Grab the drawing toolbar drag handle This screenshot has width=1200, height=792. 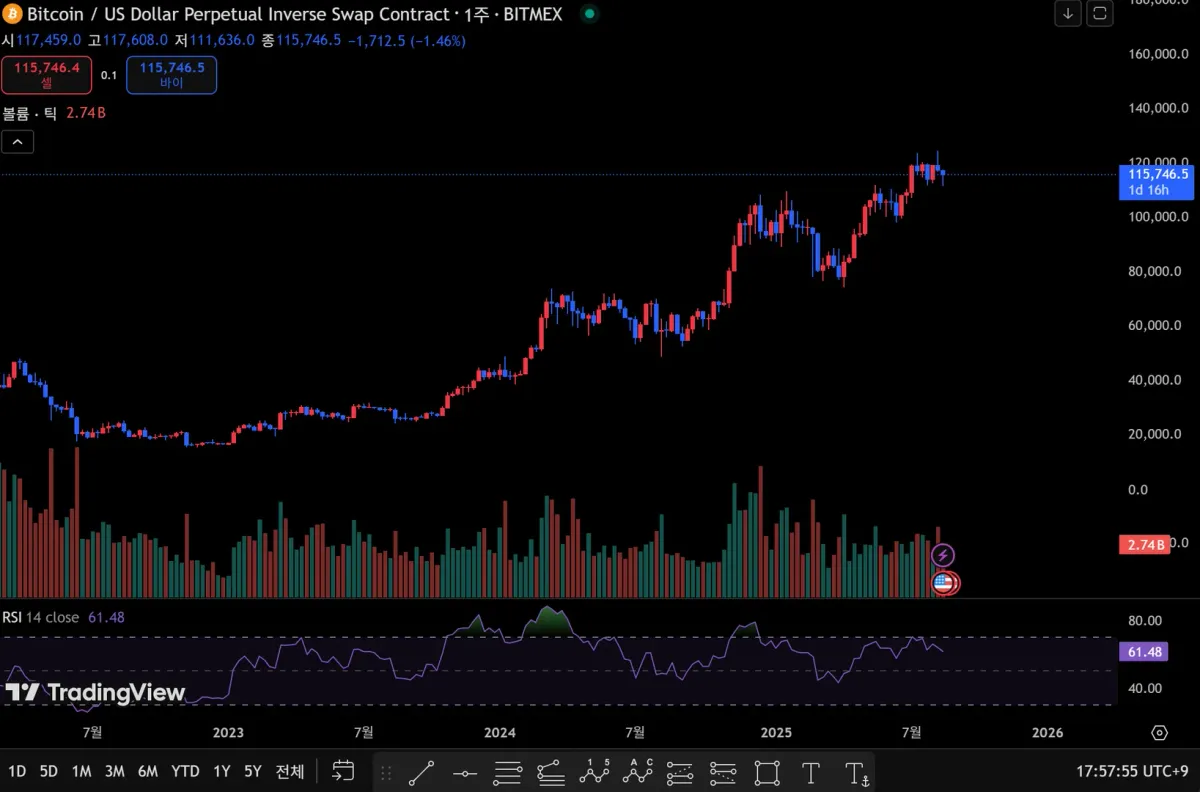click(x=387, y=773)
